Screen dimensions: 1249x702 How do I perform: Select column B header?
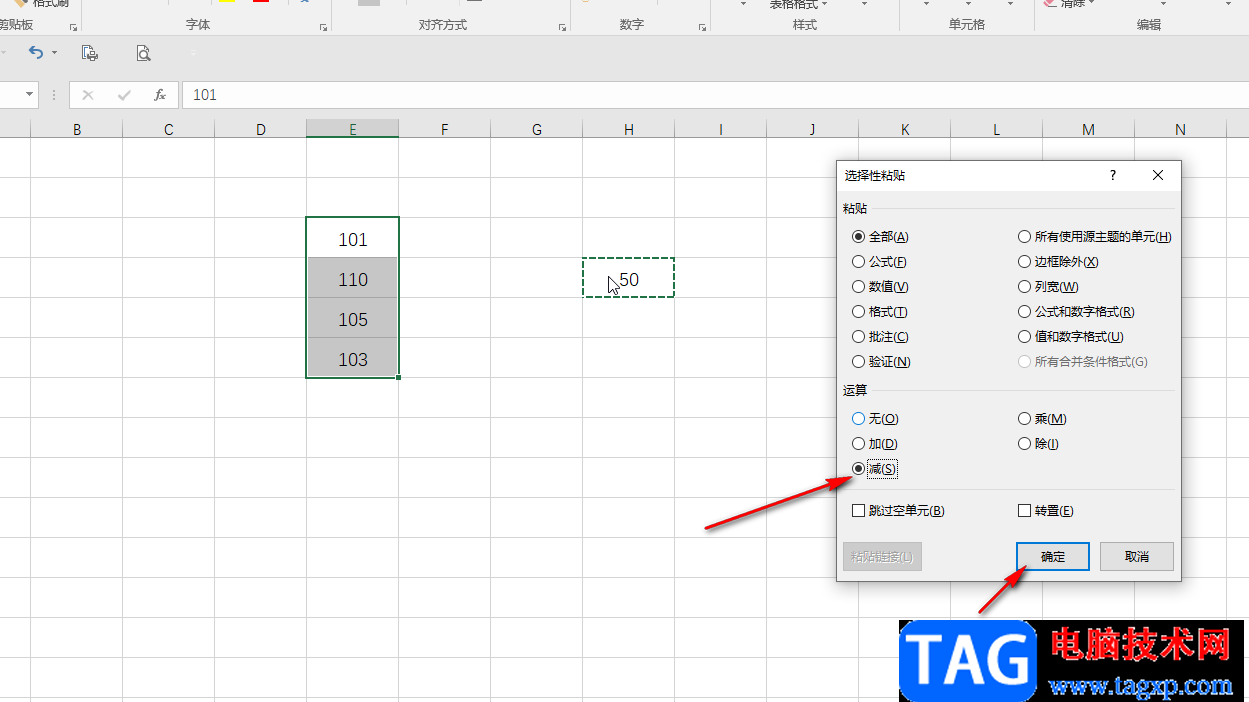click(x=77, y=129)
